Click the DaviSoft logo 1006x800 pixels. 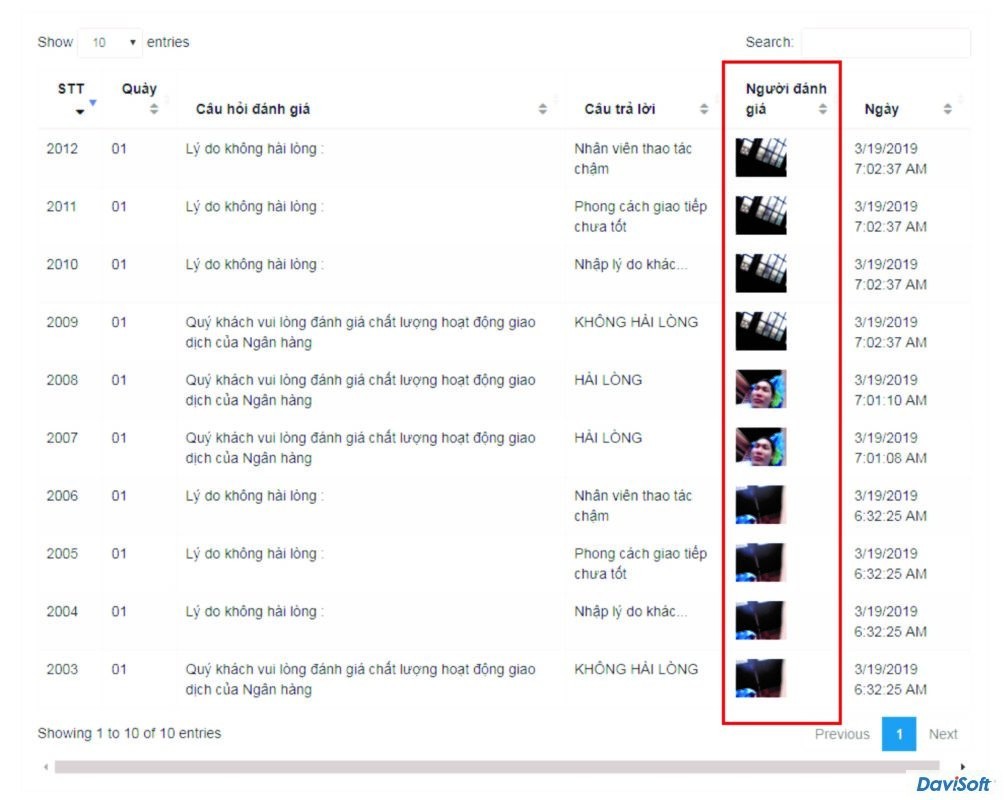954,784
